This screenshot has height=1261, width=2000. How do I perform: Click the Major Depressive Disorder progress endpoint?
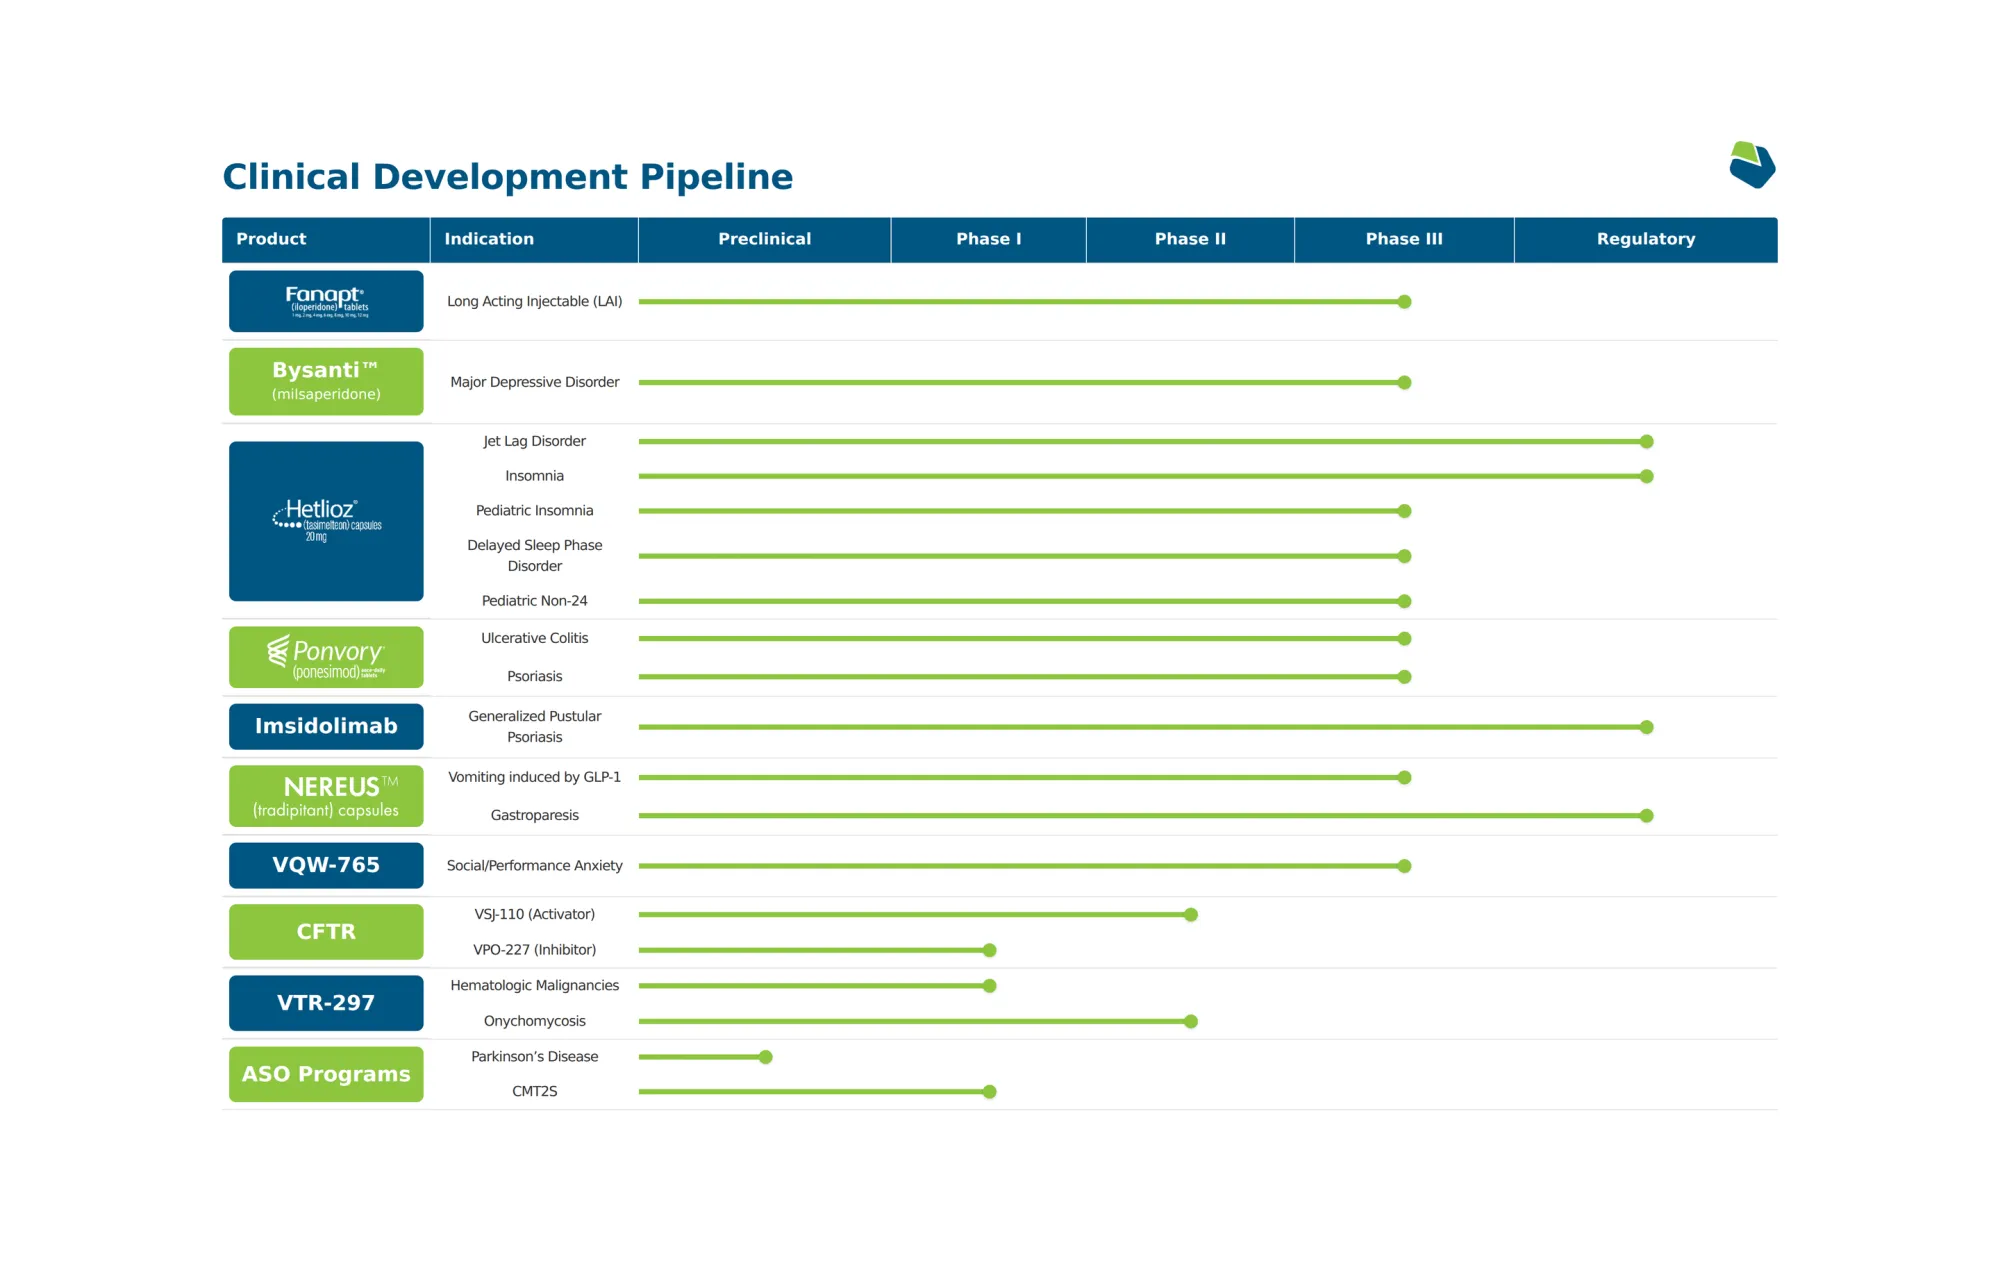pos(1404,383)
